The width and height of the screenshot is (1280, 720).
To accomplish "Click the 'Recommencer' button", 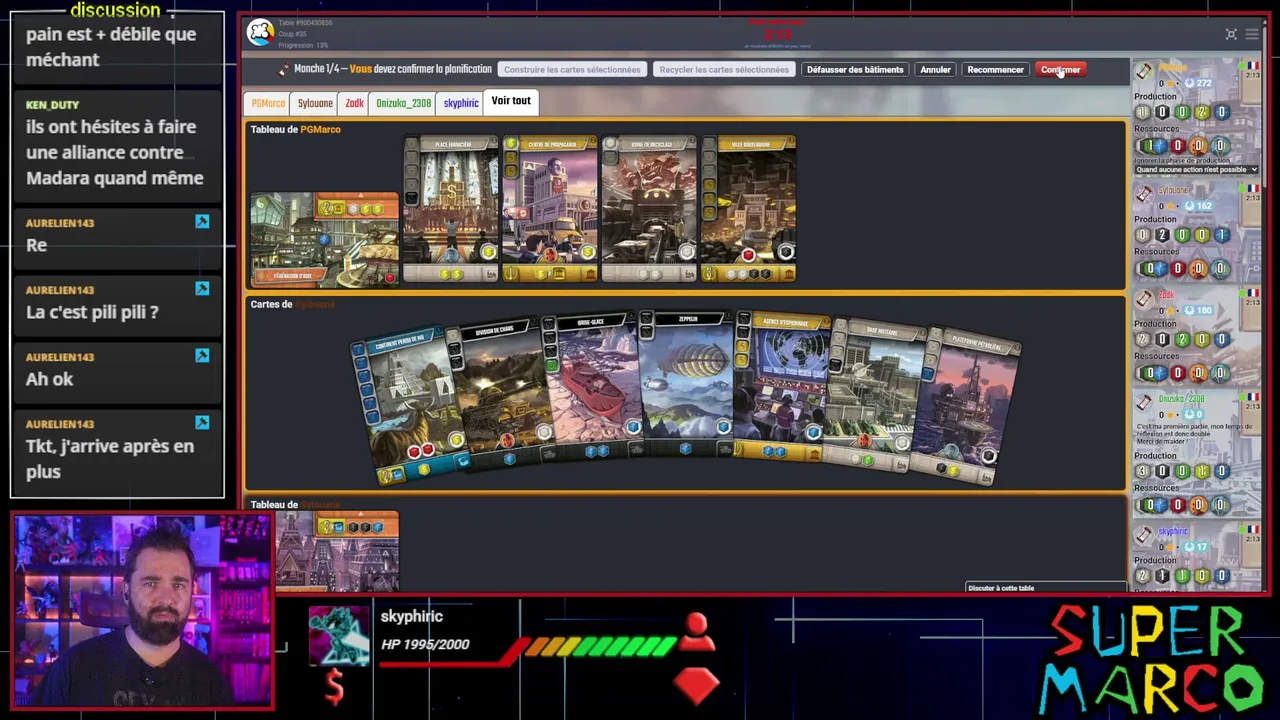I will [x=995, y=70].
